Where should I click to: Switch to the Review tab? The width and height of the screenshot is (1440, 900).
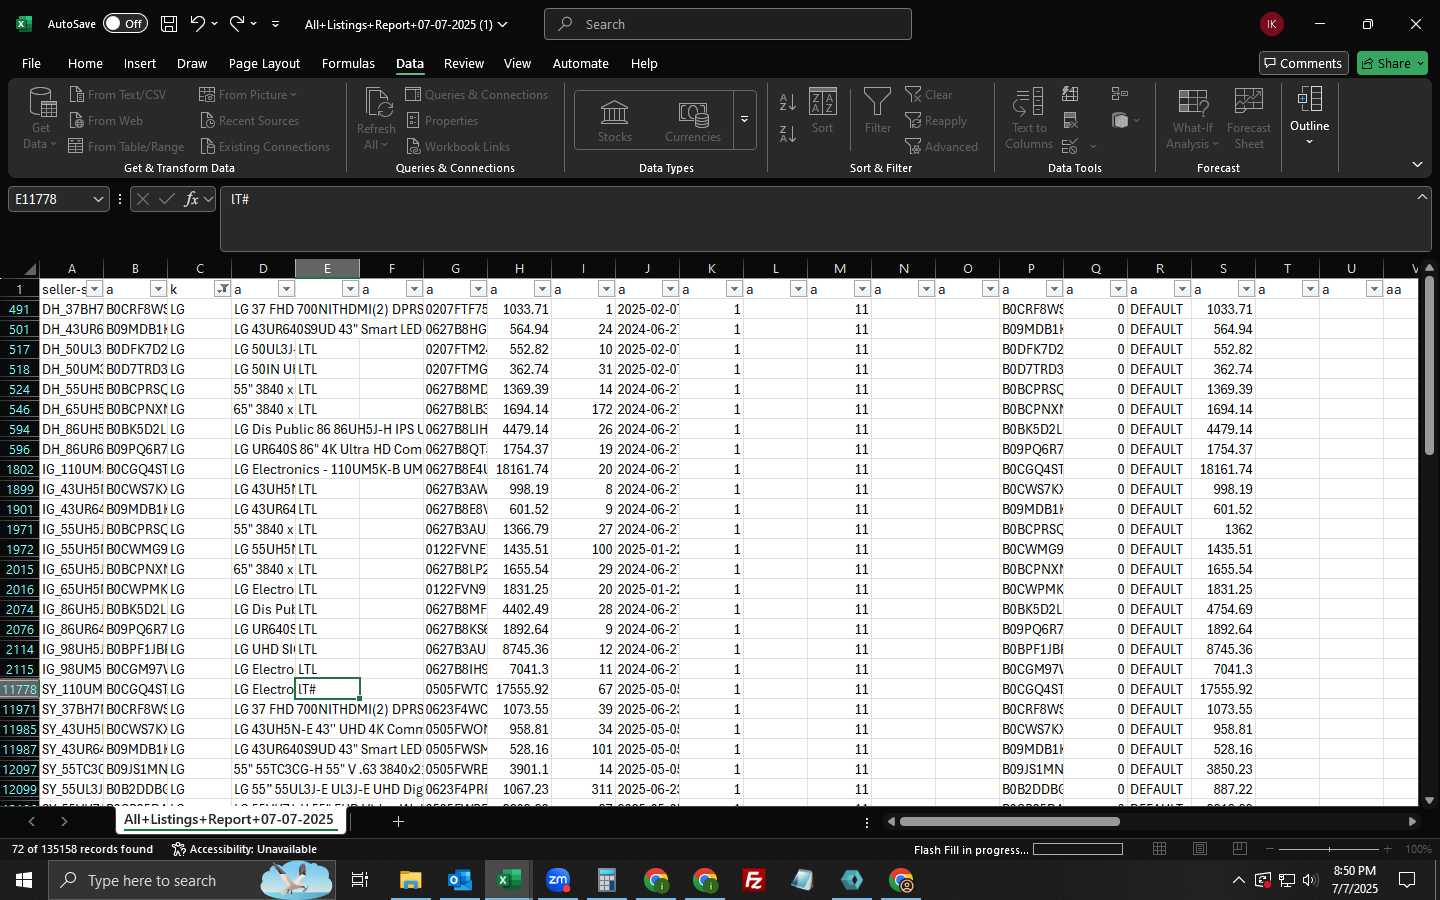464,63
